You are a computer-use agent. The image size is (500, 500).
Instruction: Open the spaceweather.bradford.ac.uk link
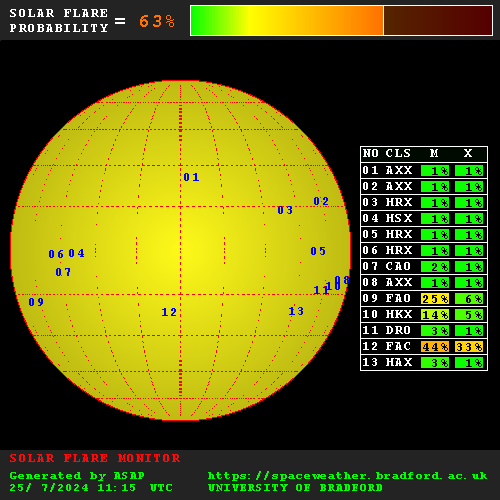[x=347, y=476]
